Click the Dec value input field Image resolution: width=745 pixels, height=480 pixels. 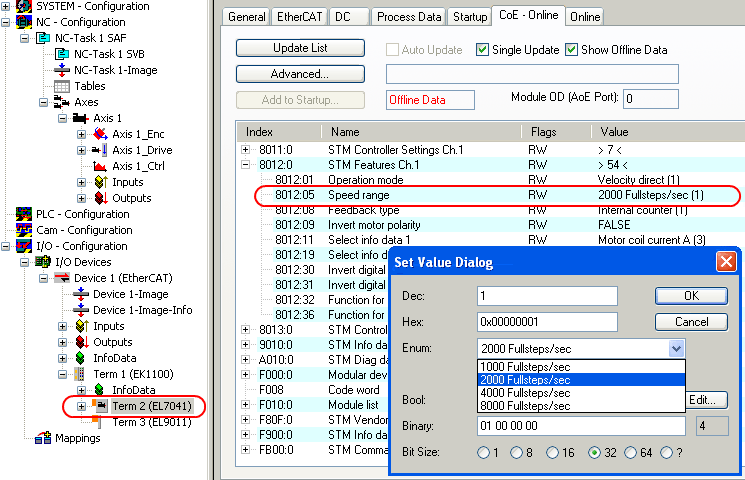click(547, 296)
